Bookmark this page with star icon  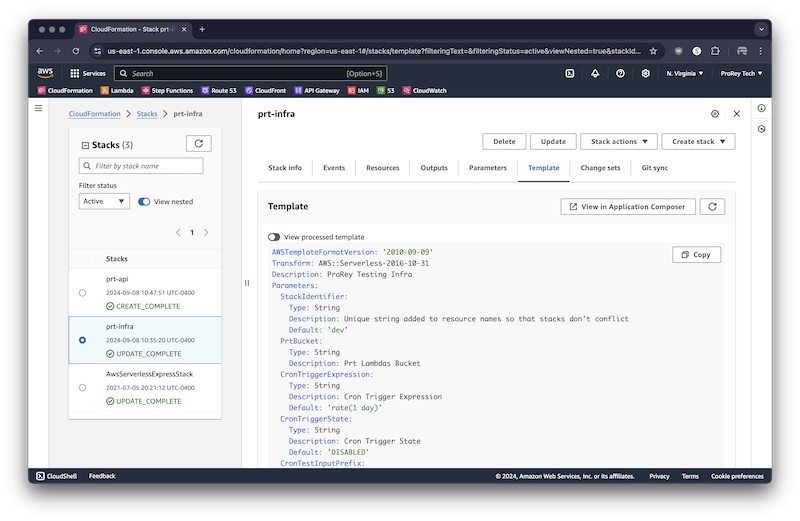click(653, 51)
